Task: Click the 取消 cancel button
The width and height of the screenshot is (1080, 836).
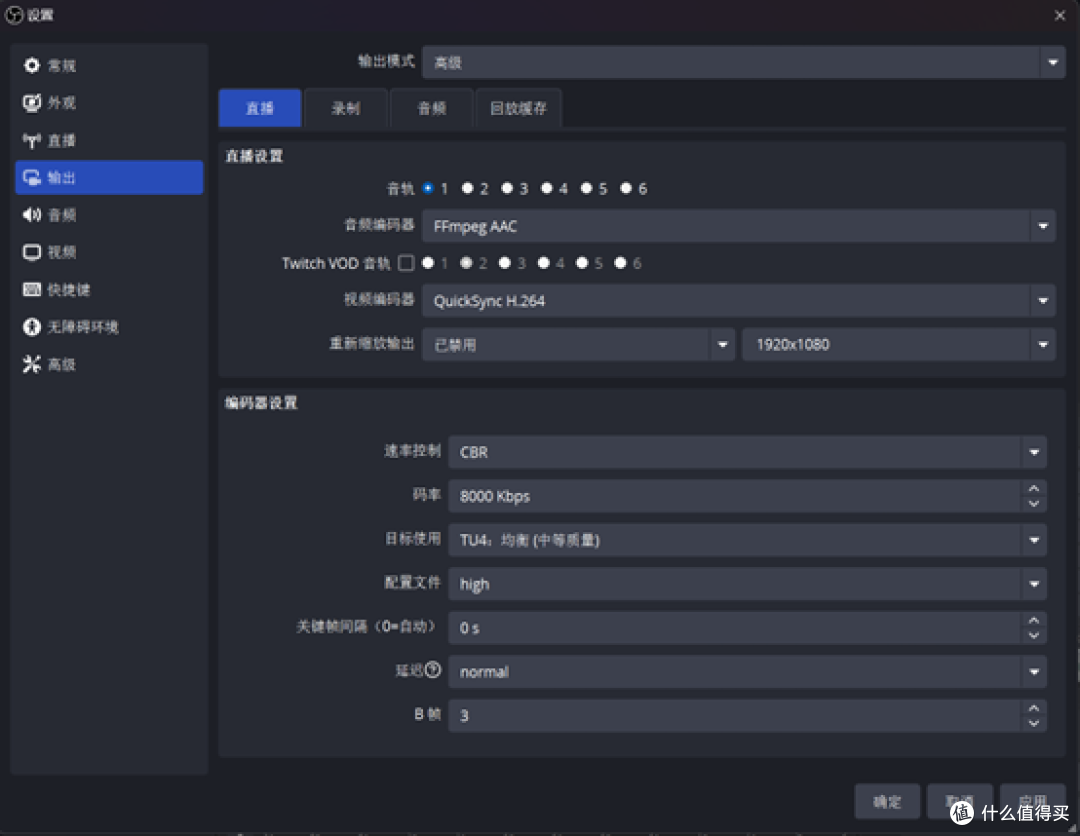Action: click(x=959, y=802)
